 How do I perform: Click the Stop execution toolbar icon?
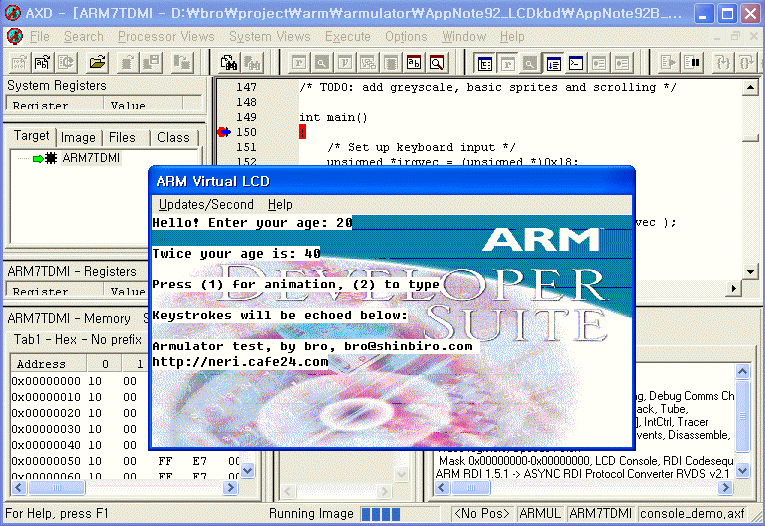[692, 63]
